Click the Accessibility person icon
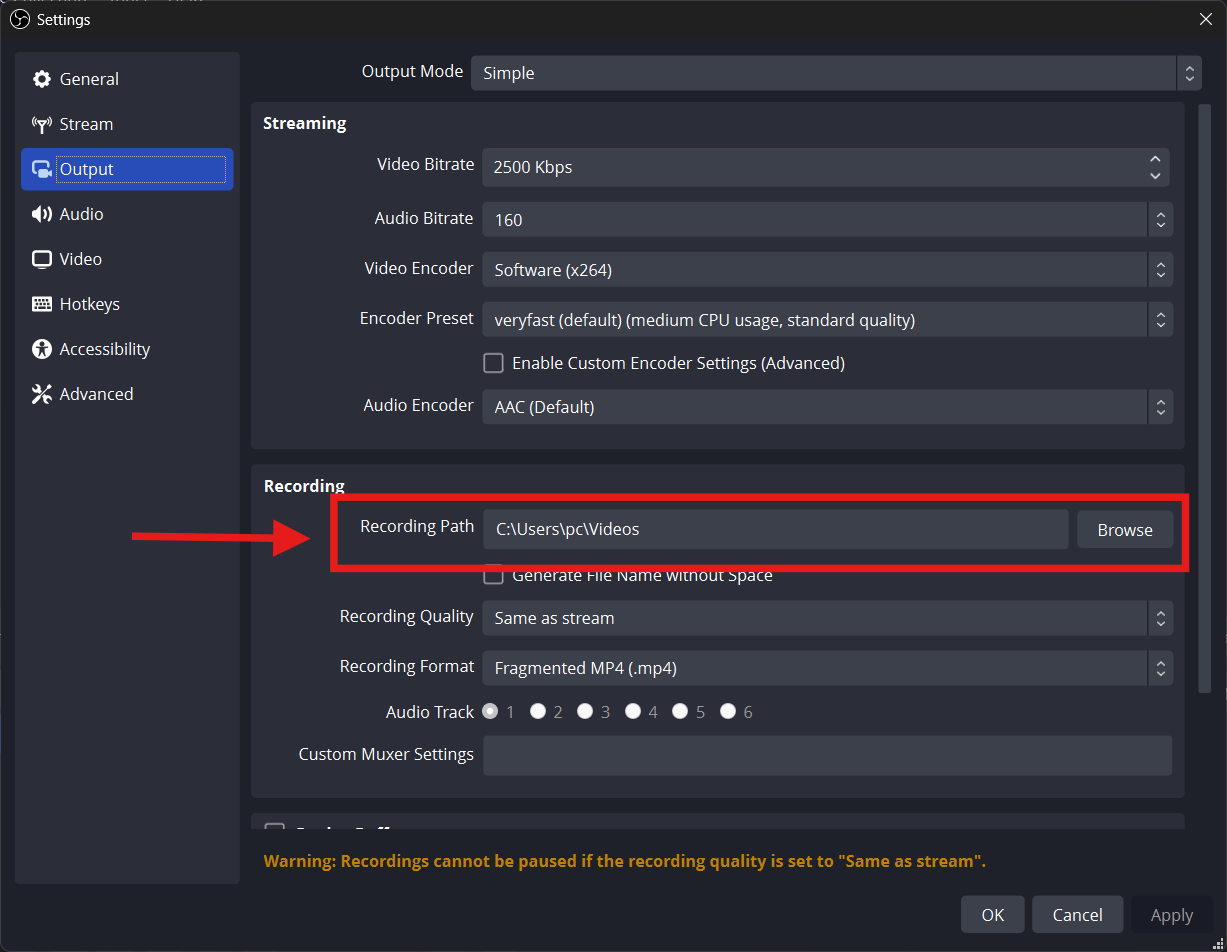The image size is (1227, 952). point(42,349)
